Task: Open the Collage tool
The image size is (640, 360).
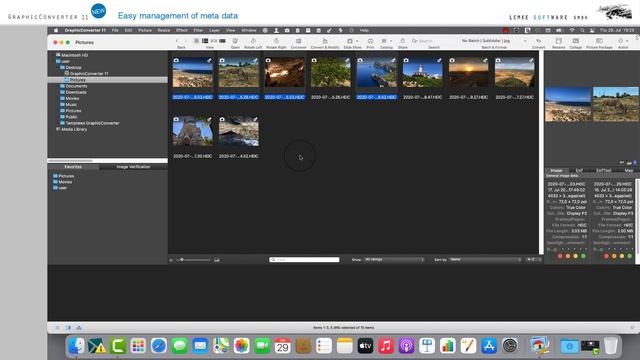Action: point(576,41)
